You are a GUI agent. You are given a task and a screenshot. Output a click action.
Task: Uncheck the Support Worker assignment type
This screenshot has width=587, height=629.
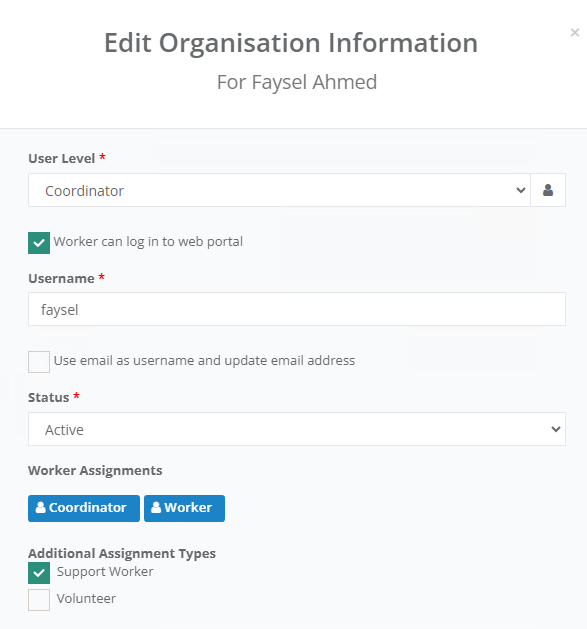point(39,573)
